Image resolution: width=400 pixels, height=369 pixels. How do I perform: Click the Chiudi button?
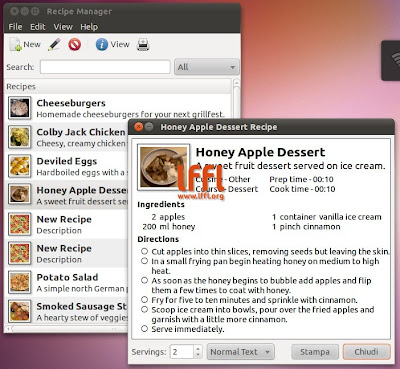[366, 352]
